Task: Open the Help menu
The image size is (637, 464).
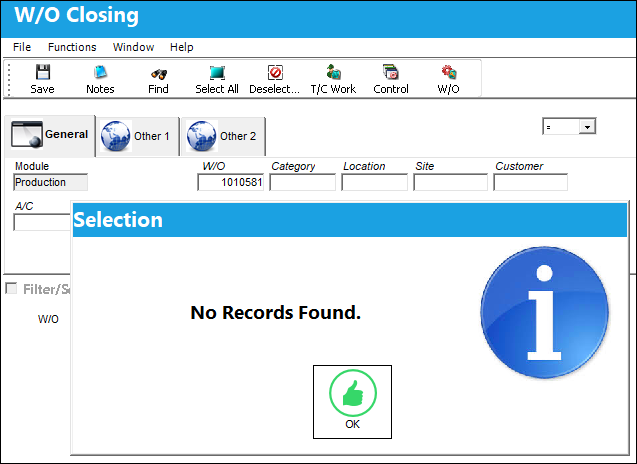Action: pos(181,47)
